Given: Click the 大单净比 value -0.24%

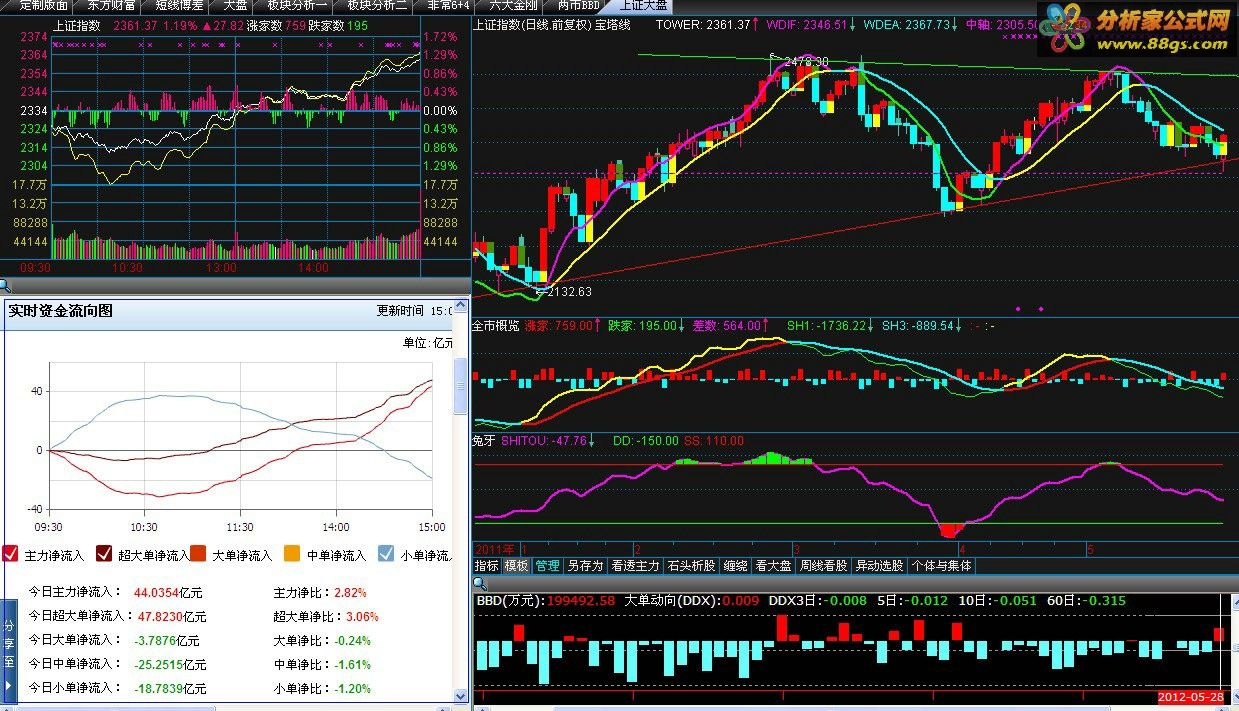Looking at the screenshot, I should click(352, 641).
